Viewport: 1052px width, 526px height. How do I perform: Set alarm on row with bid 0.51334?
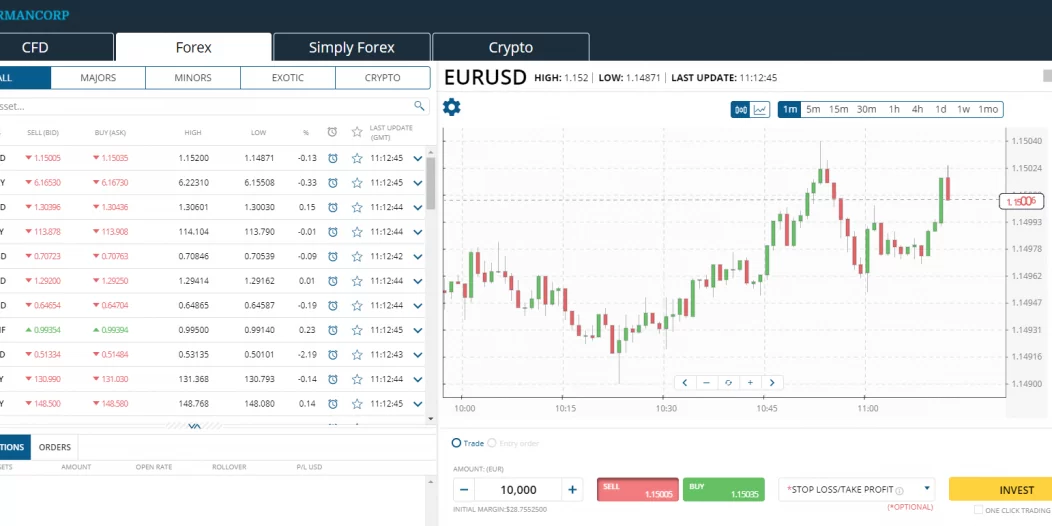point(333,355)
